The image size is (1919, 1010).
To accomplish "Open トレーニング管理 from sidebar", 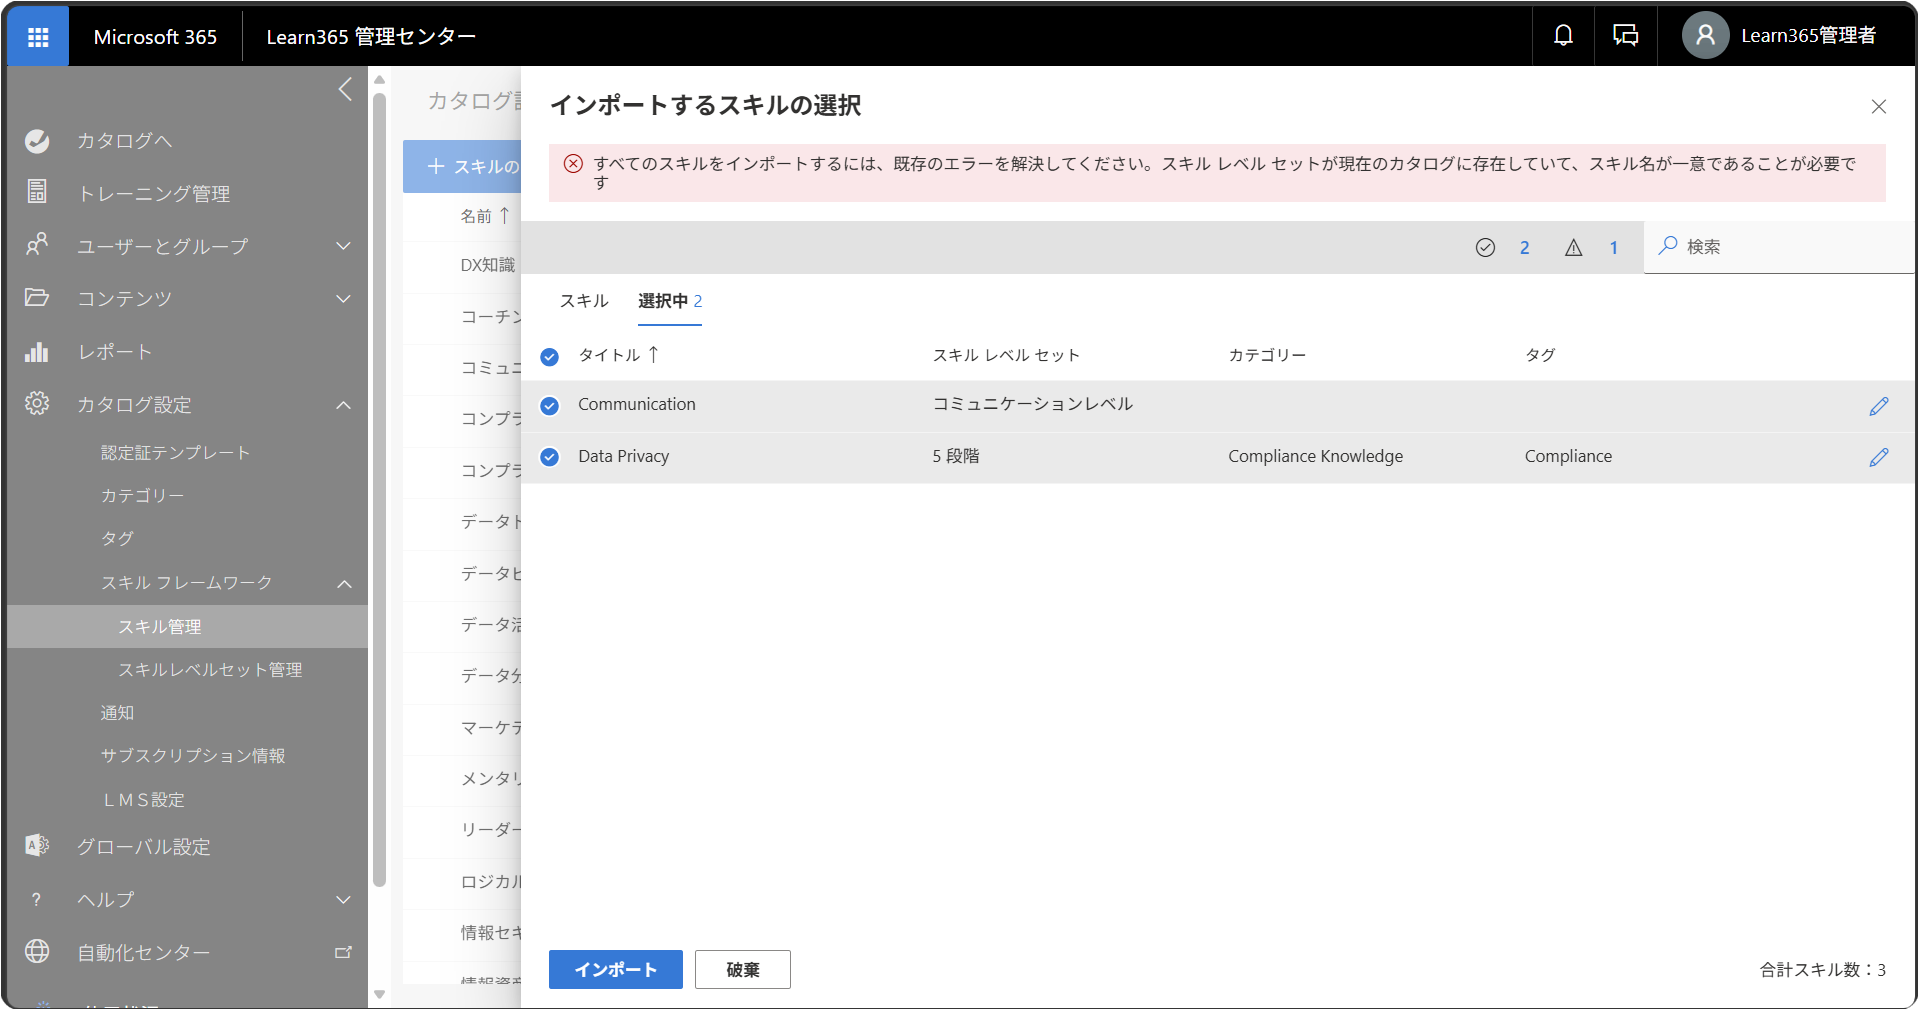I will tap(154, 194).
